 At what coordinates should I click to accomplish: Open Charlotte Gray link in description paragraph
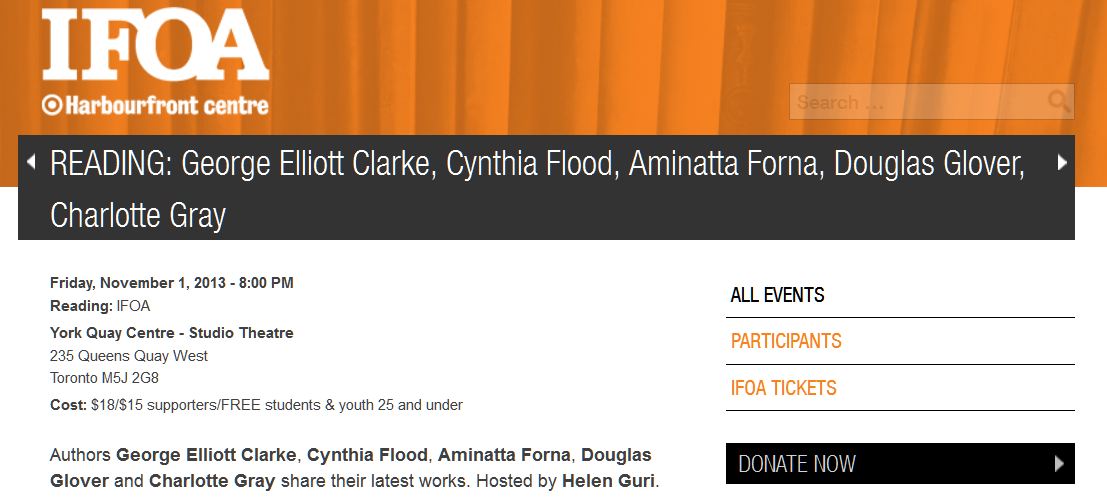[x=212, y=481]
